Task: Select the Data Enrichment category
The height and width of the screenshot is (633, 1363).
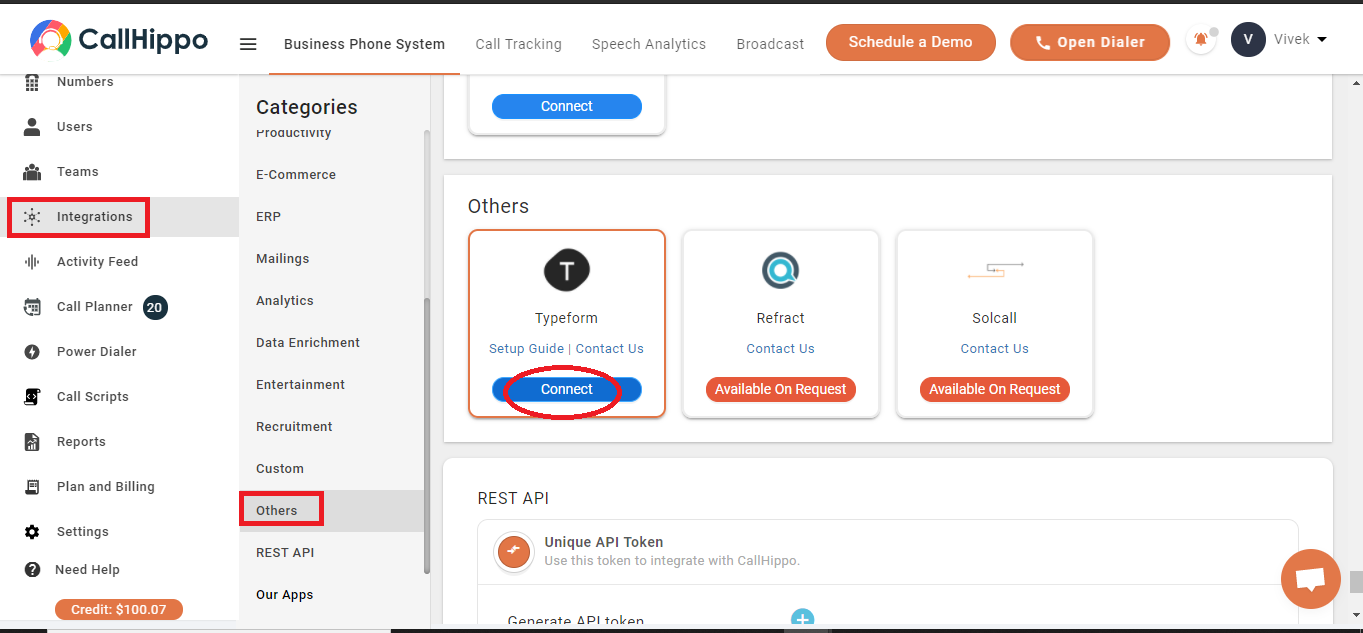Action: [x=308, y=343]
